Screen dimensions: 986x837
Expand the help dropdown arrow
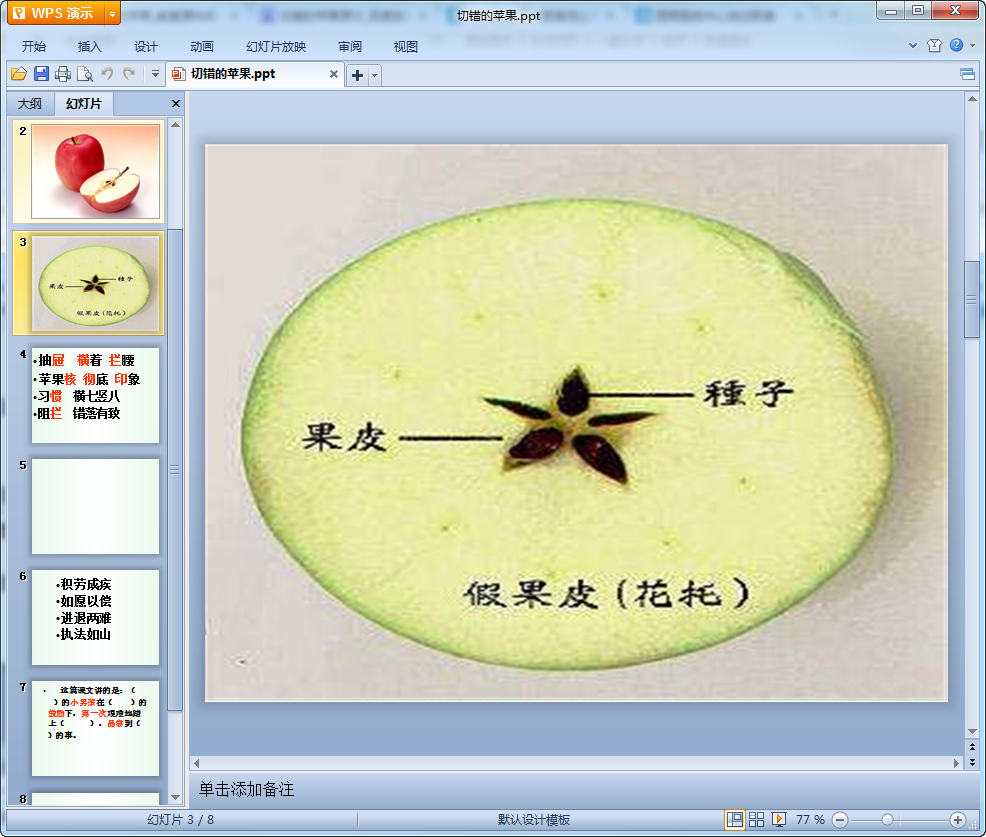click(x=972, y=45)
